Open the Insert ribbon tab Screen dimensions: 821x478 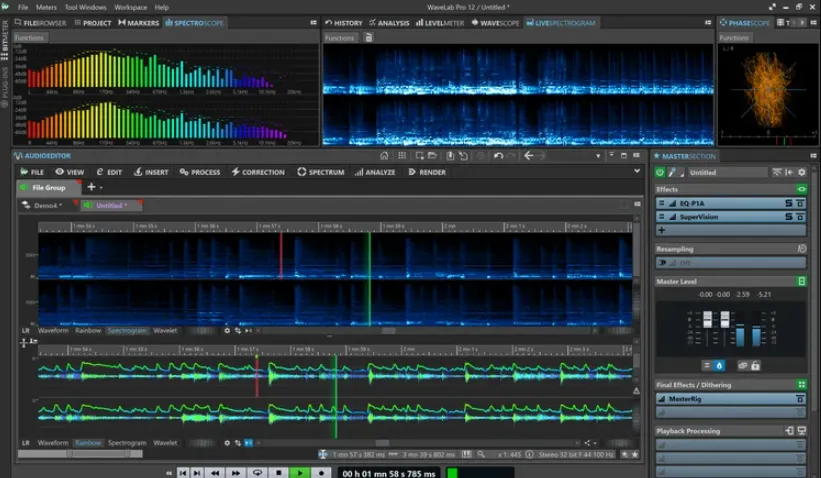click(151, 172)
